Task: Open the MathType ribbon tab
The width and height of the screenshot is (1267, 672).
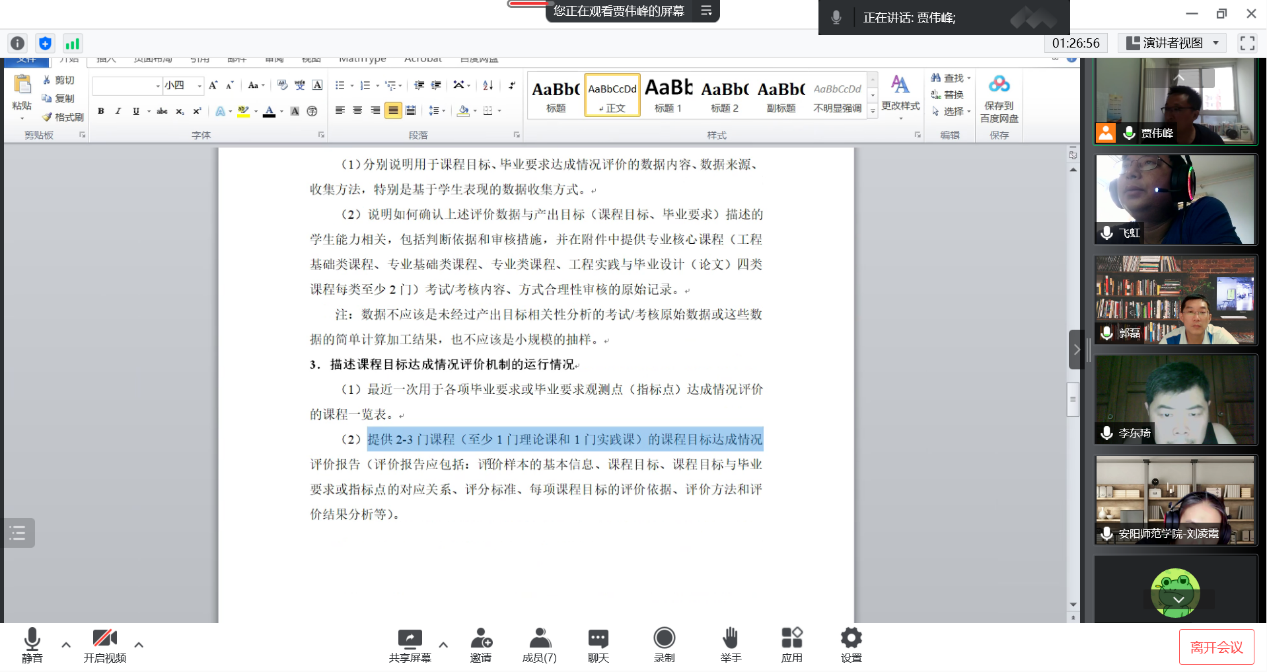Action: point(363,61)
